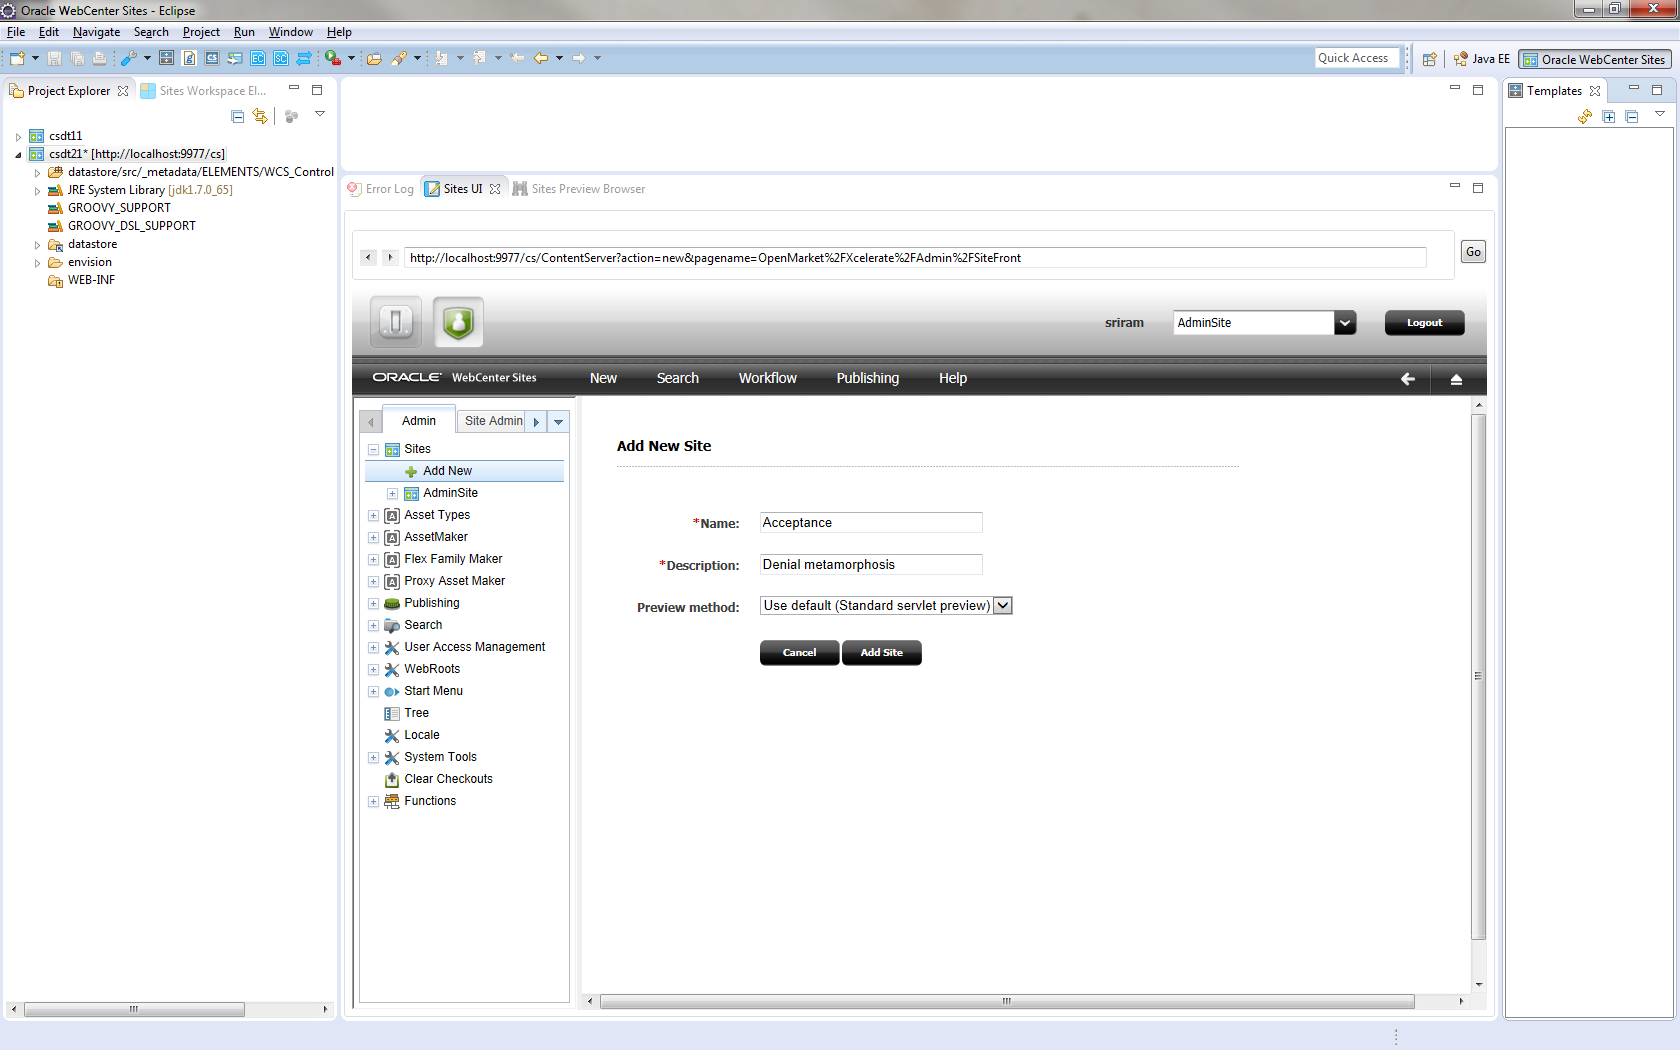Screen dimensions: 1680x1050
Task: Expand the csdt11 project
Action: pyautogui.click(x=18, y=137)
